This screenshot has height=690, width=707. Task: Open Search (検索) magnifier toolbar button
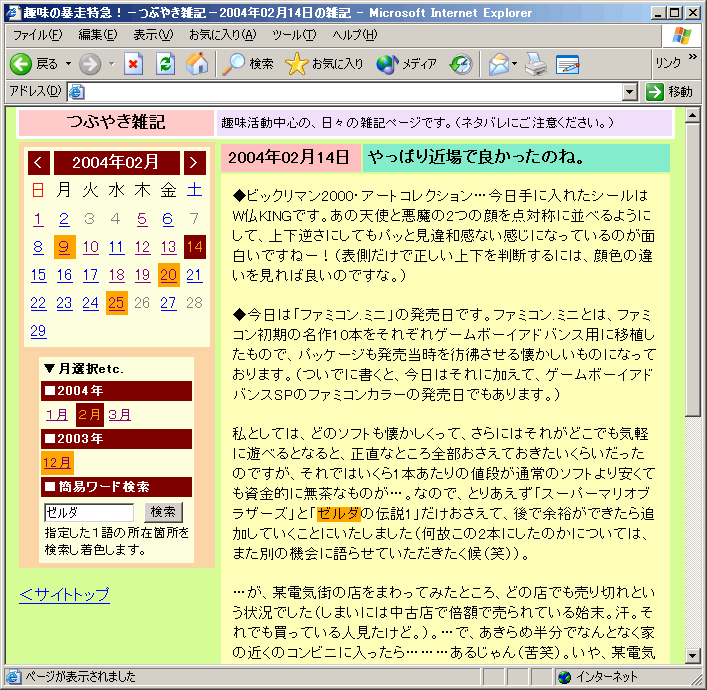pos(248,64)
